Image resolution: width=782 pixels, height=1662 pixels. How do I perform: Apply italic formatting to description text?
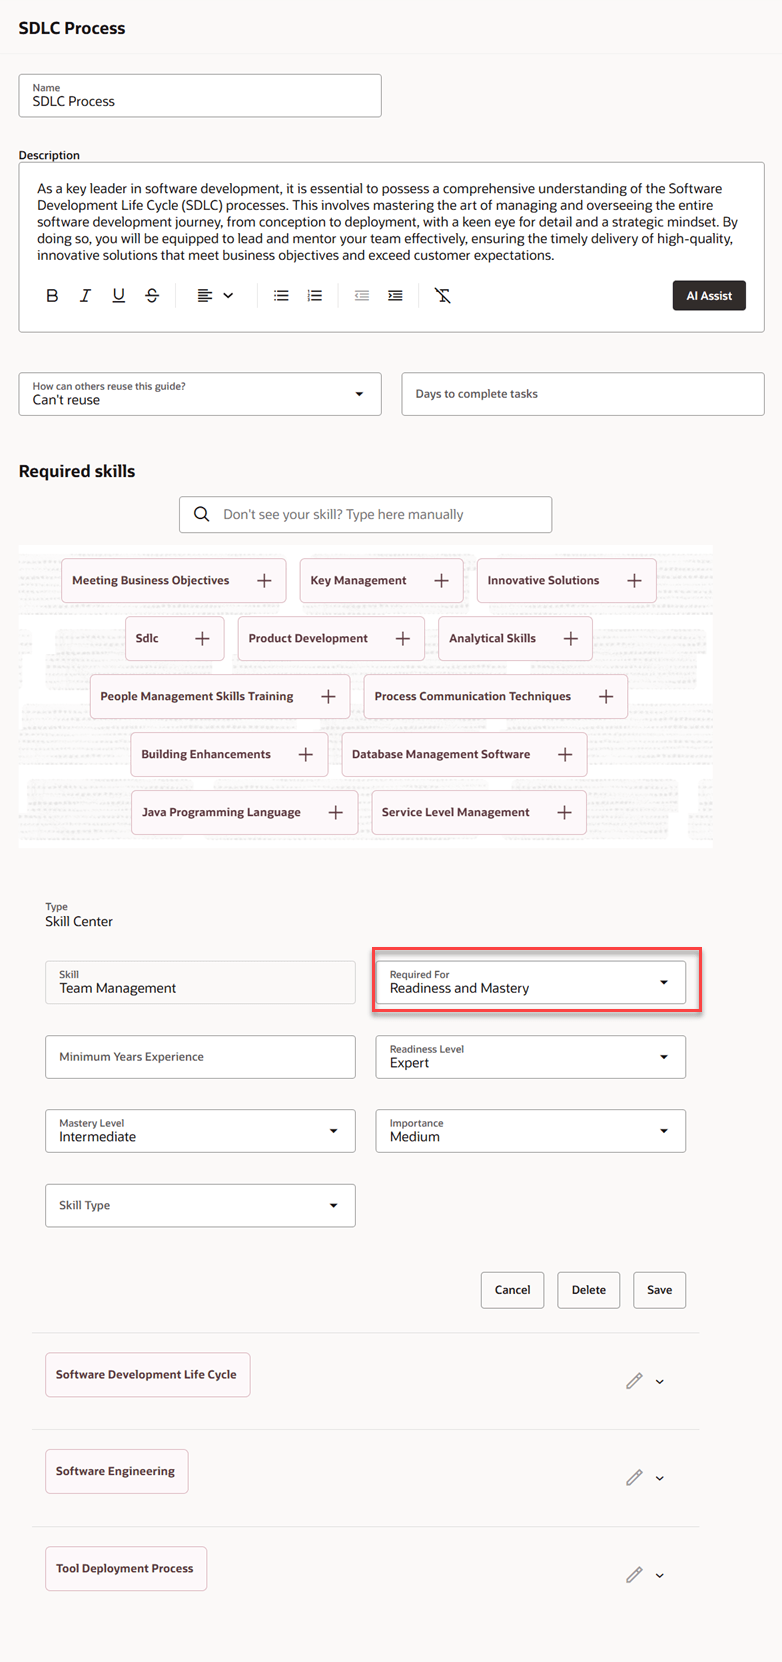[x=85, y=296]
